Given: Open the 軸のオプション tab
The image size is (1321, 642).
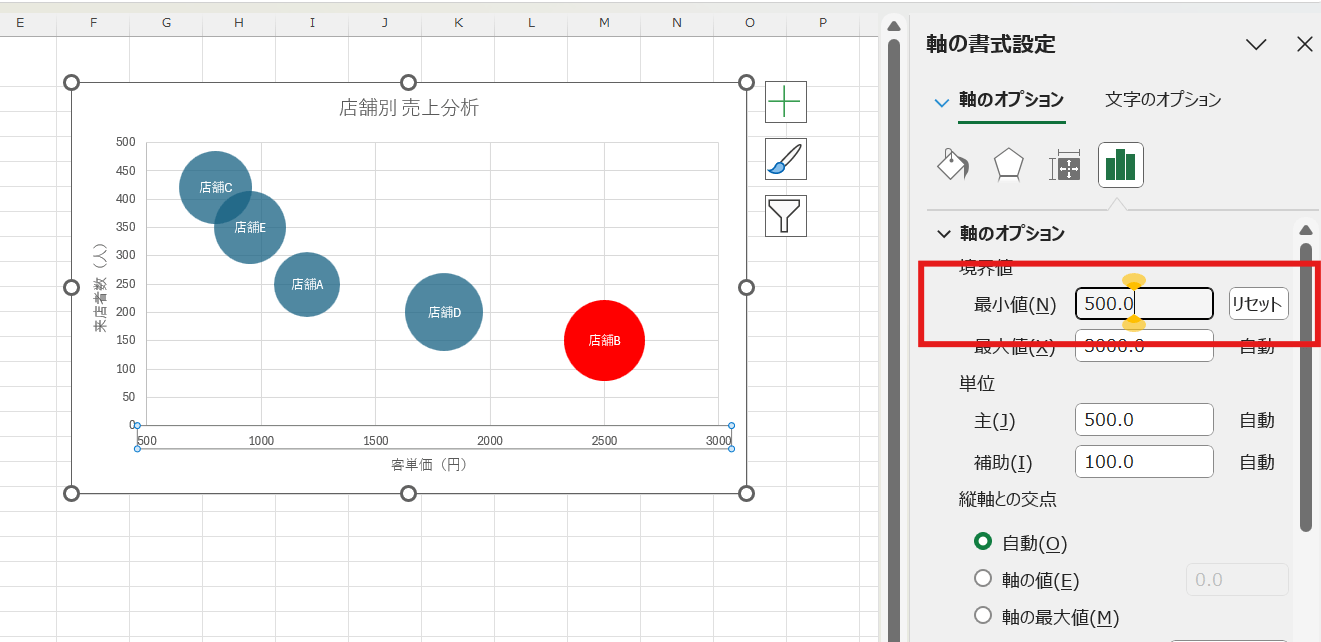Looking at the screenshot, I should pos(1012,99).
